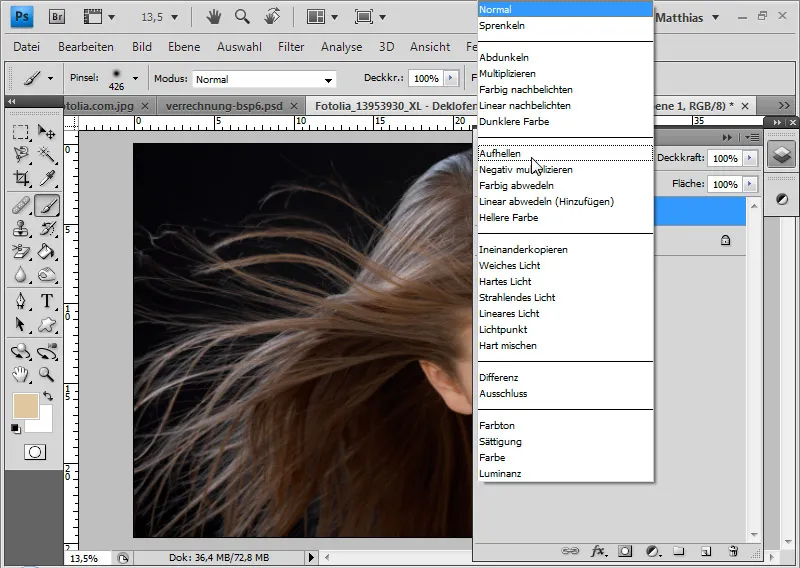Switch to verrechnung-bsp6.psd tab
The height and width of the screenshot is (568, 800).
[224, 106]
